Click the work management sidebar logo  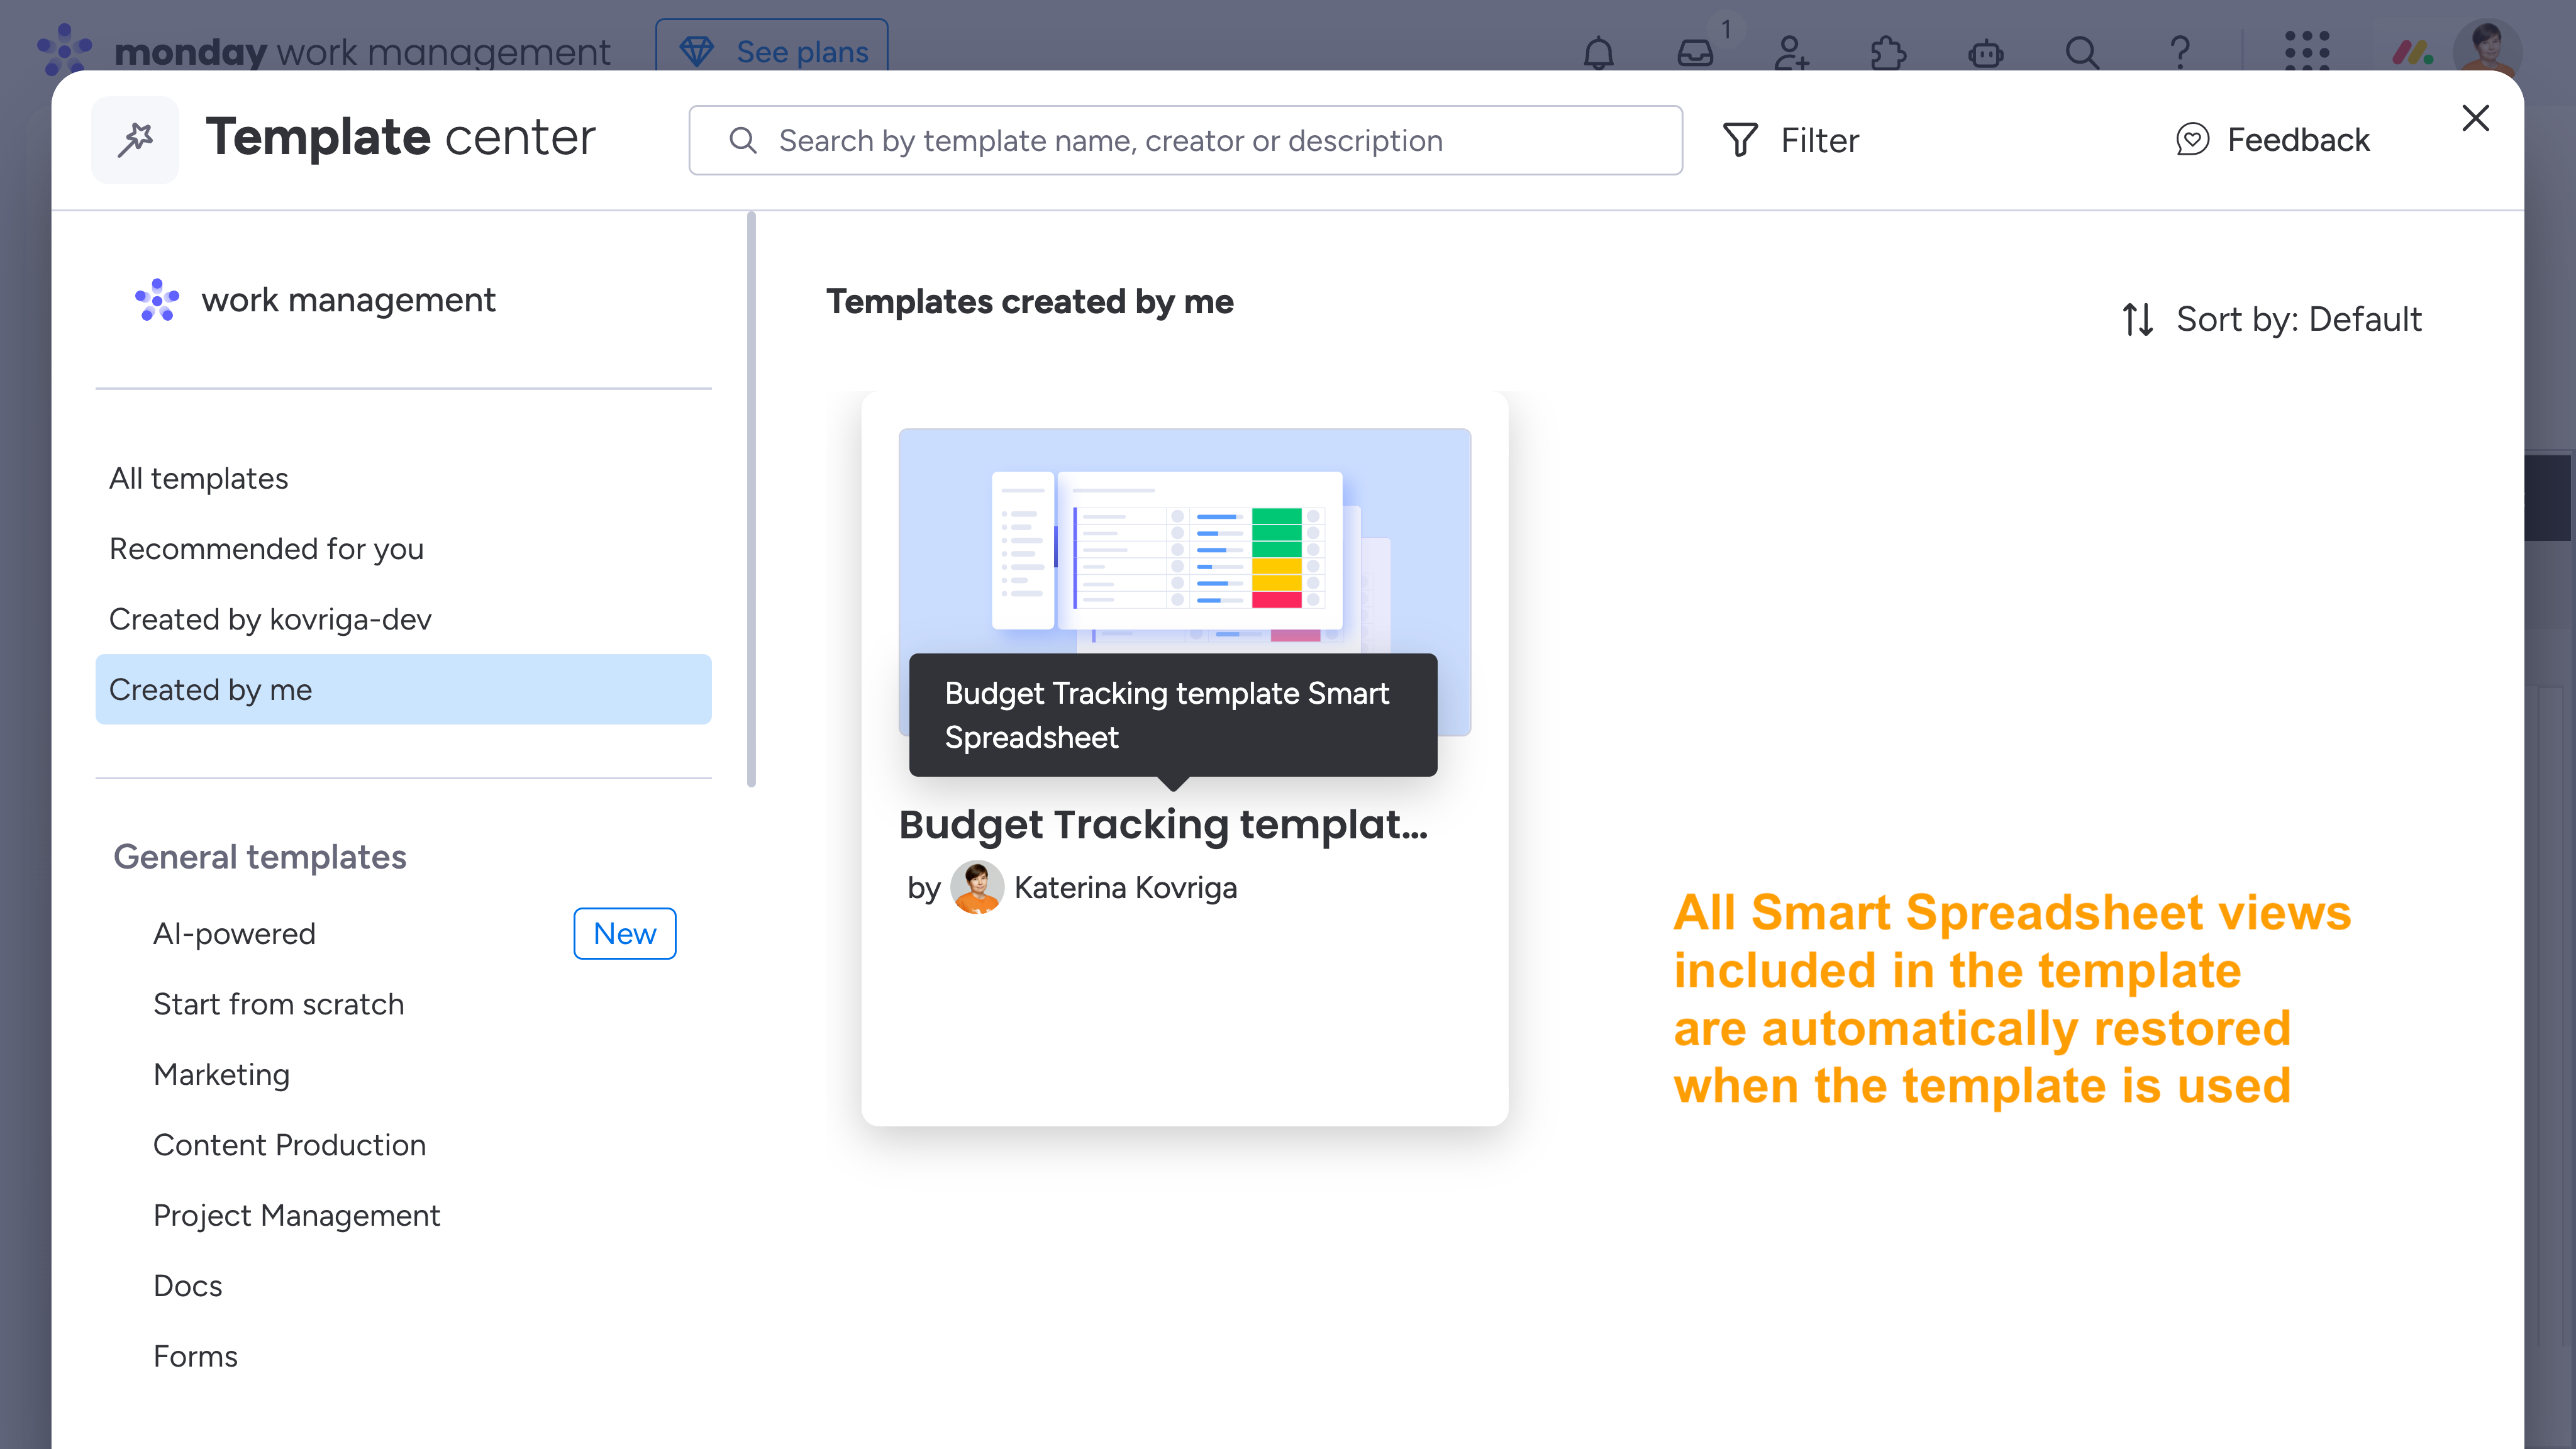(x=157, y=300)
